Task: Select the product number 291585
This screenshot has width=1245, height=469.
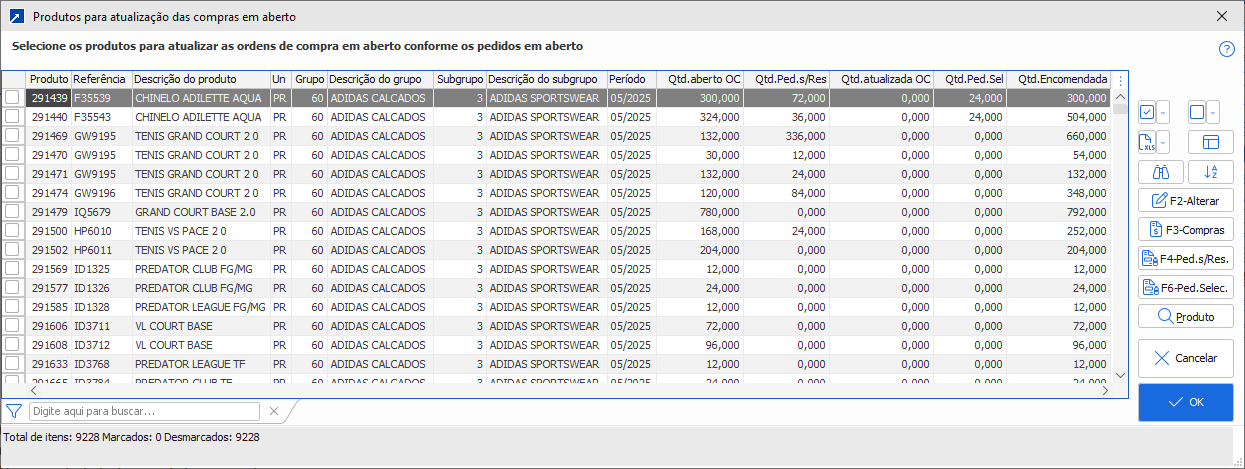Action: pyautogui.click(x=49, y=307)
